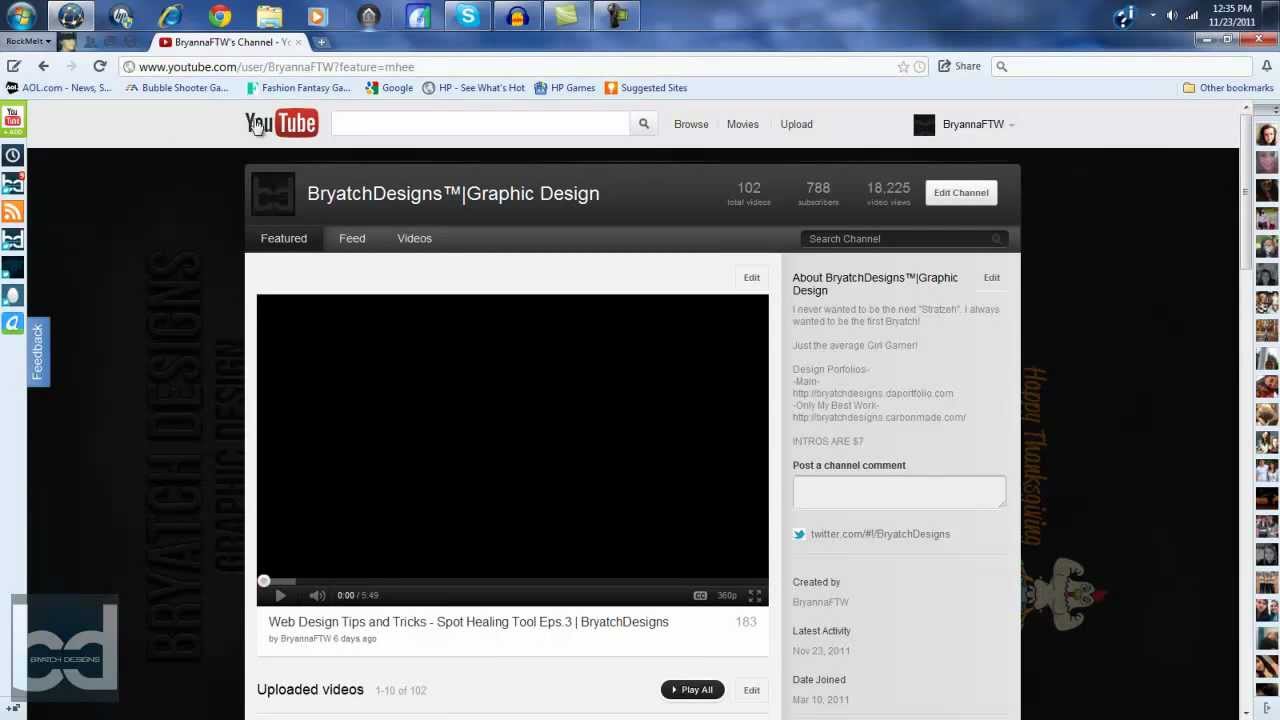Open the orange RSS feed app in sidebar
Image resolution: width=1280 pixels, height=720 pixels.
13,211
